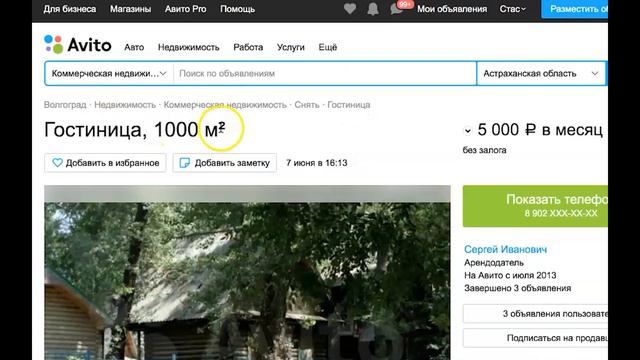Go to Авито Pro
This screenshot has height=360, width=640.
coord(185,9)
